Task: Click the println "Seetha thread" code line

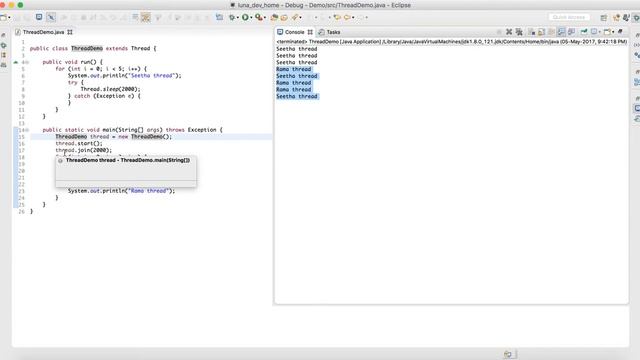Action: point(124,76)
